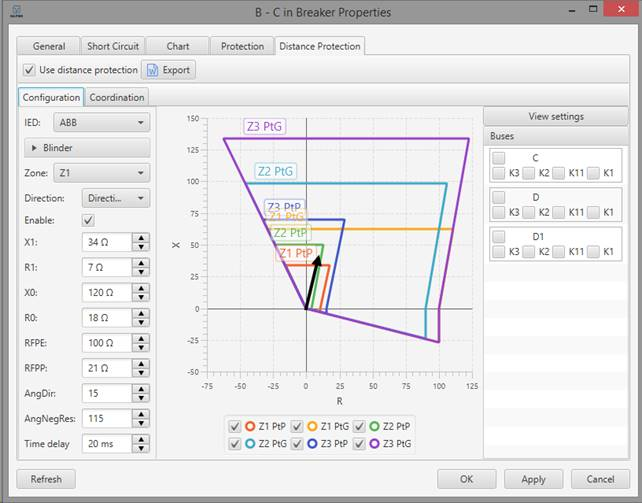Viewport: 642px width, 503px height.
Task: Toggle the Use distance protection checkbox
Action: pos(29,70)
